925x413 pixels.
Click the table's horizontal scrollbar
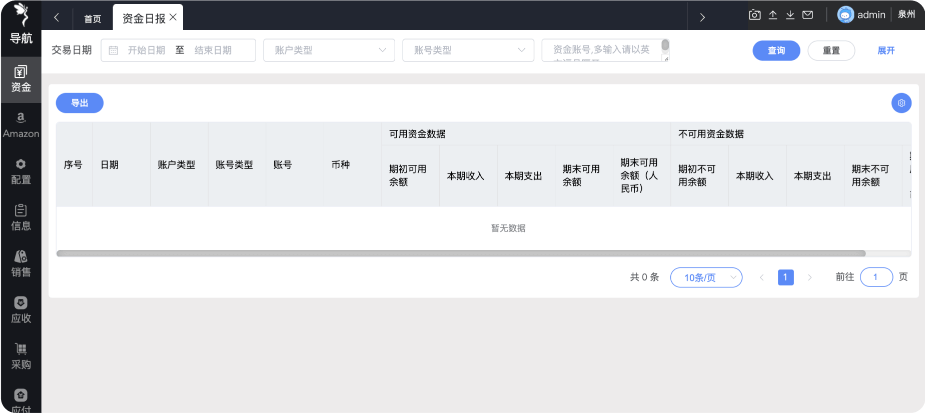[460, 253]
